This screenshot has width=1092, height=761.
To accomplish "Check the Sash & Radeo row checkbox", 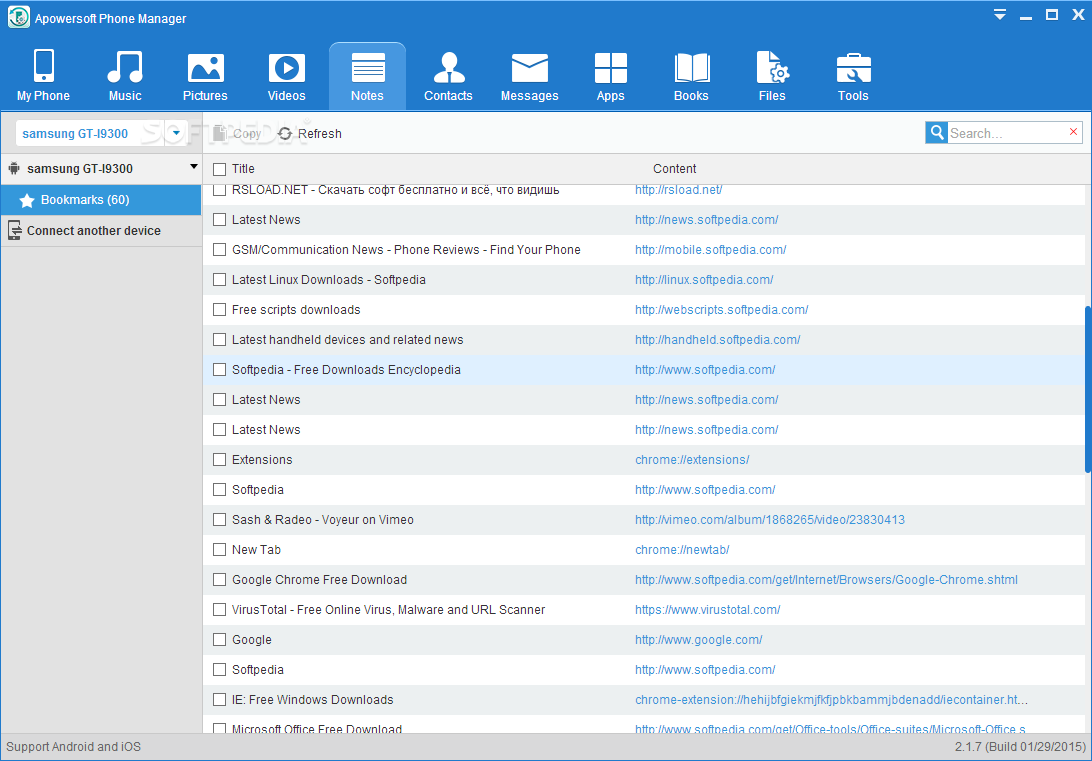I will tap(219, 519).
